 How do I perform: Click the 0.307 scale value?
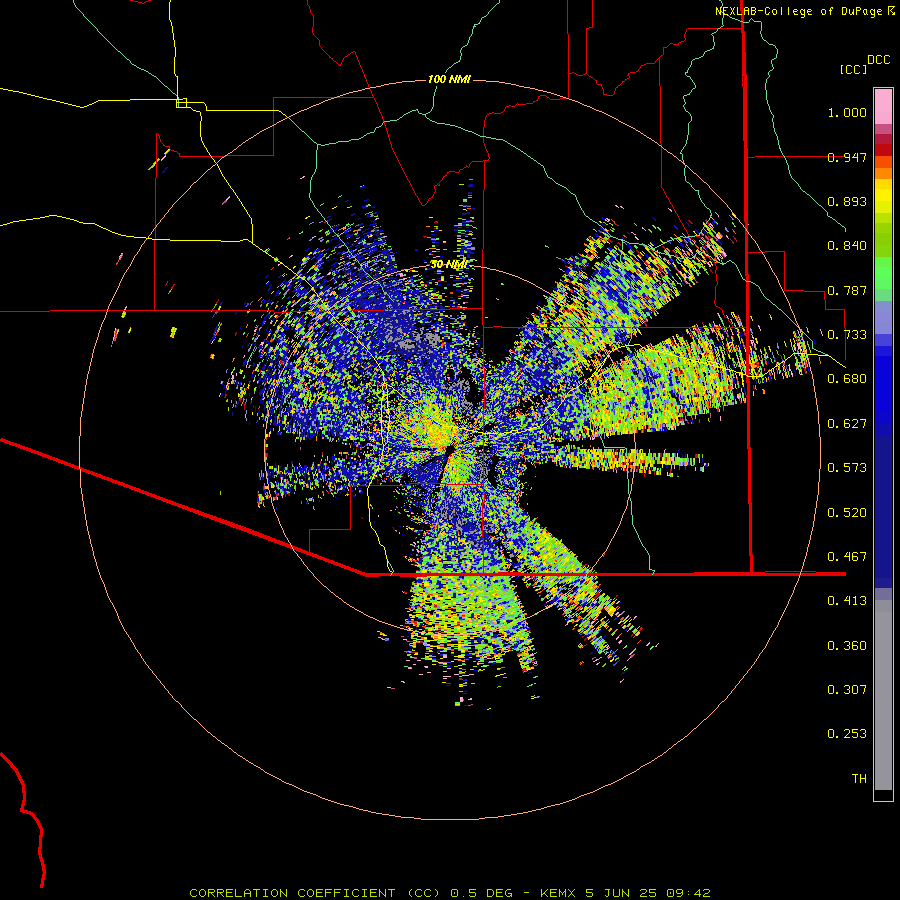pos(847,690)
